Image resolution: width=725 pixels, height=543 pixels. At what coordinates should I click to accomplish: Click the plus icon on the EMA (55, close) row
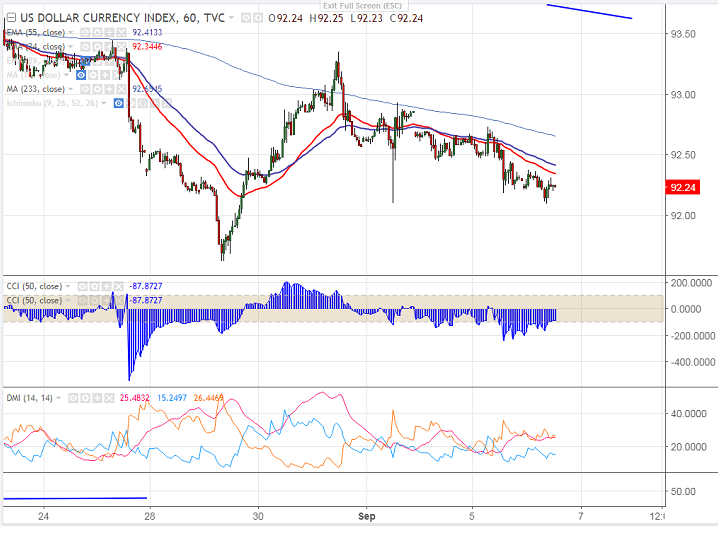pyautogui.click(x=109, y=33)
